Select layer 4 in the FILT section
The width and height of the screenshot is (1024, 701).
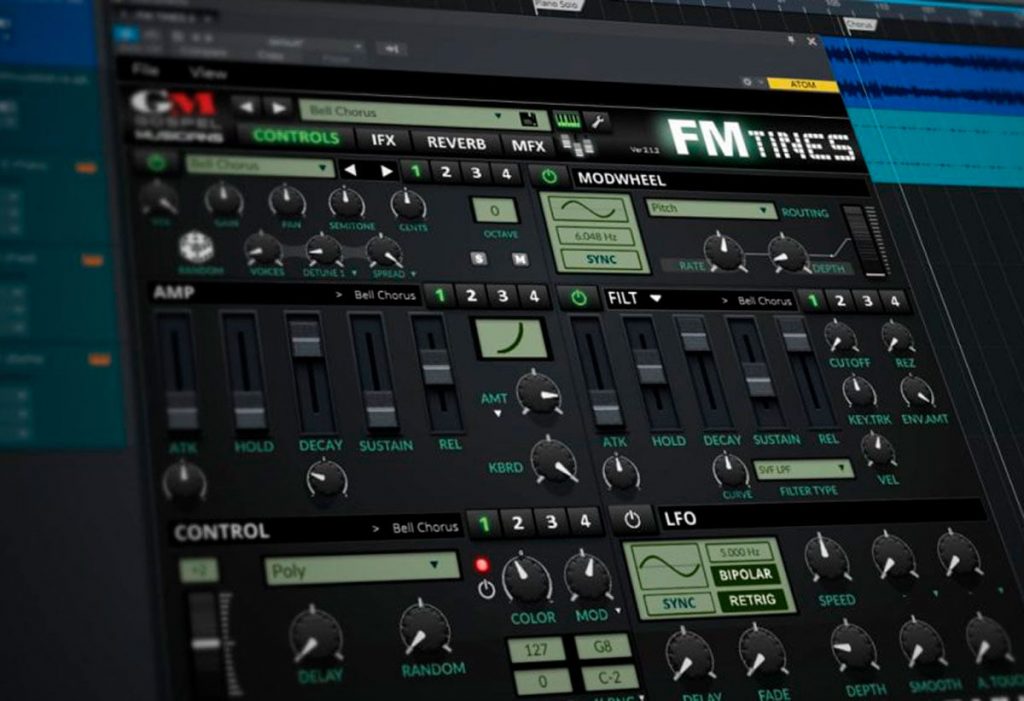(894, 301)
